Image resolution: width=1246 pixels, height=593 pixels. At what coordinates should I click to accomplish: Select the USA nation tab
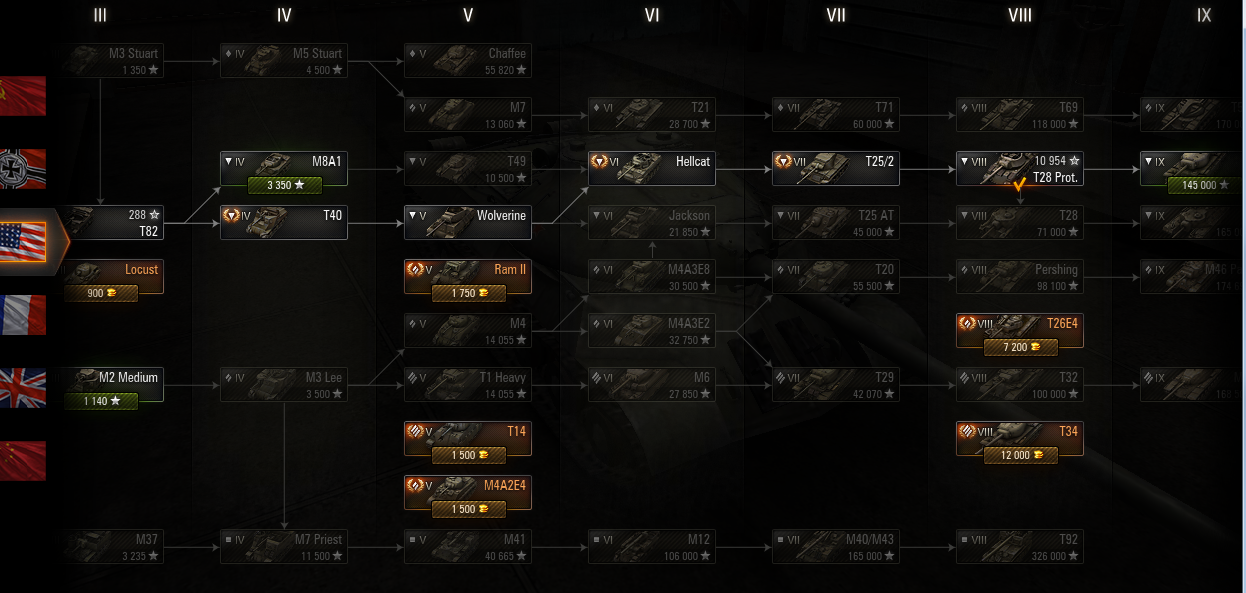(32, 242)
